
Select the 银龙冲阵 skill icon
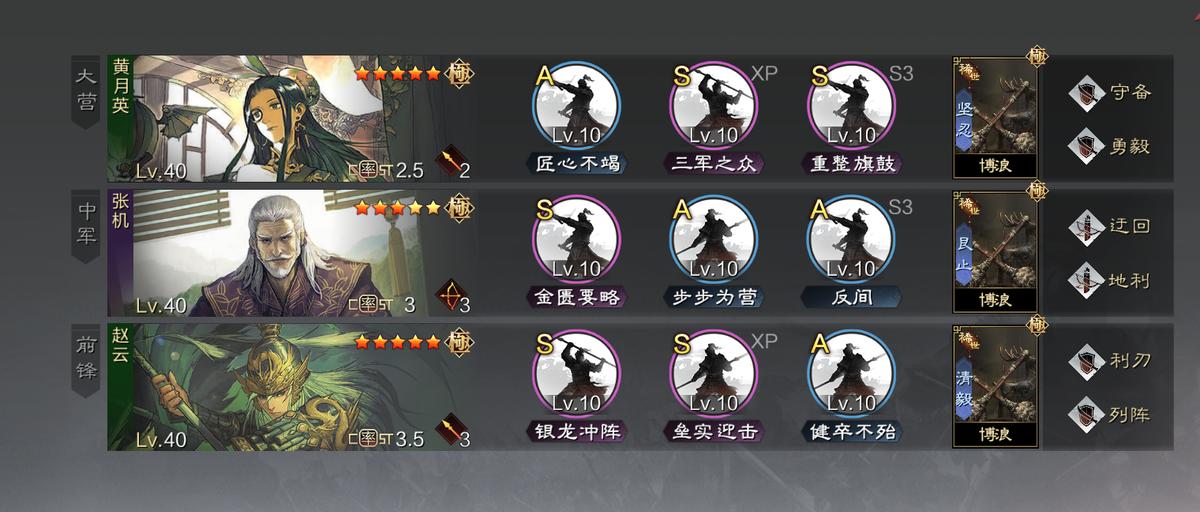(576, 374)
